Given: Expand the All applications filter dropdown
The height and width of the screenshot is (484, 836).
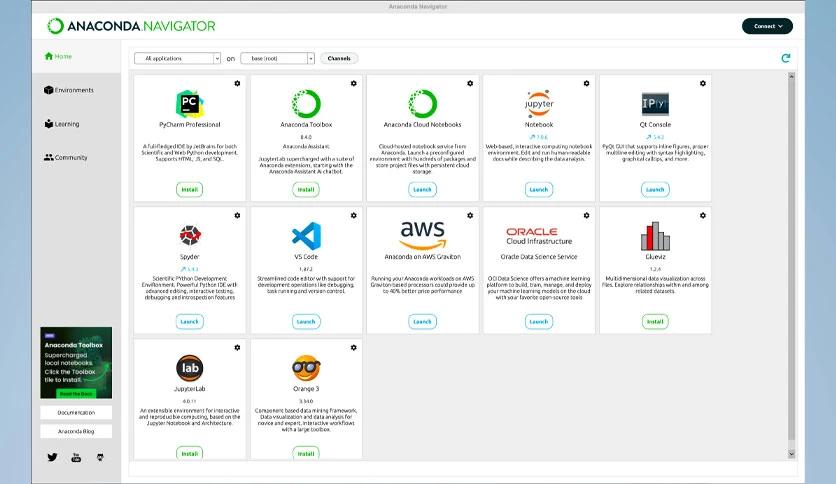Looking at the screenshot, I should (x=178, y=58).
